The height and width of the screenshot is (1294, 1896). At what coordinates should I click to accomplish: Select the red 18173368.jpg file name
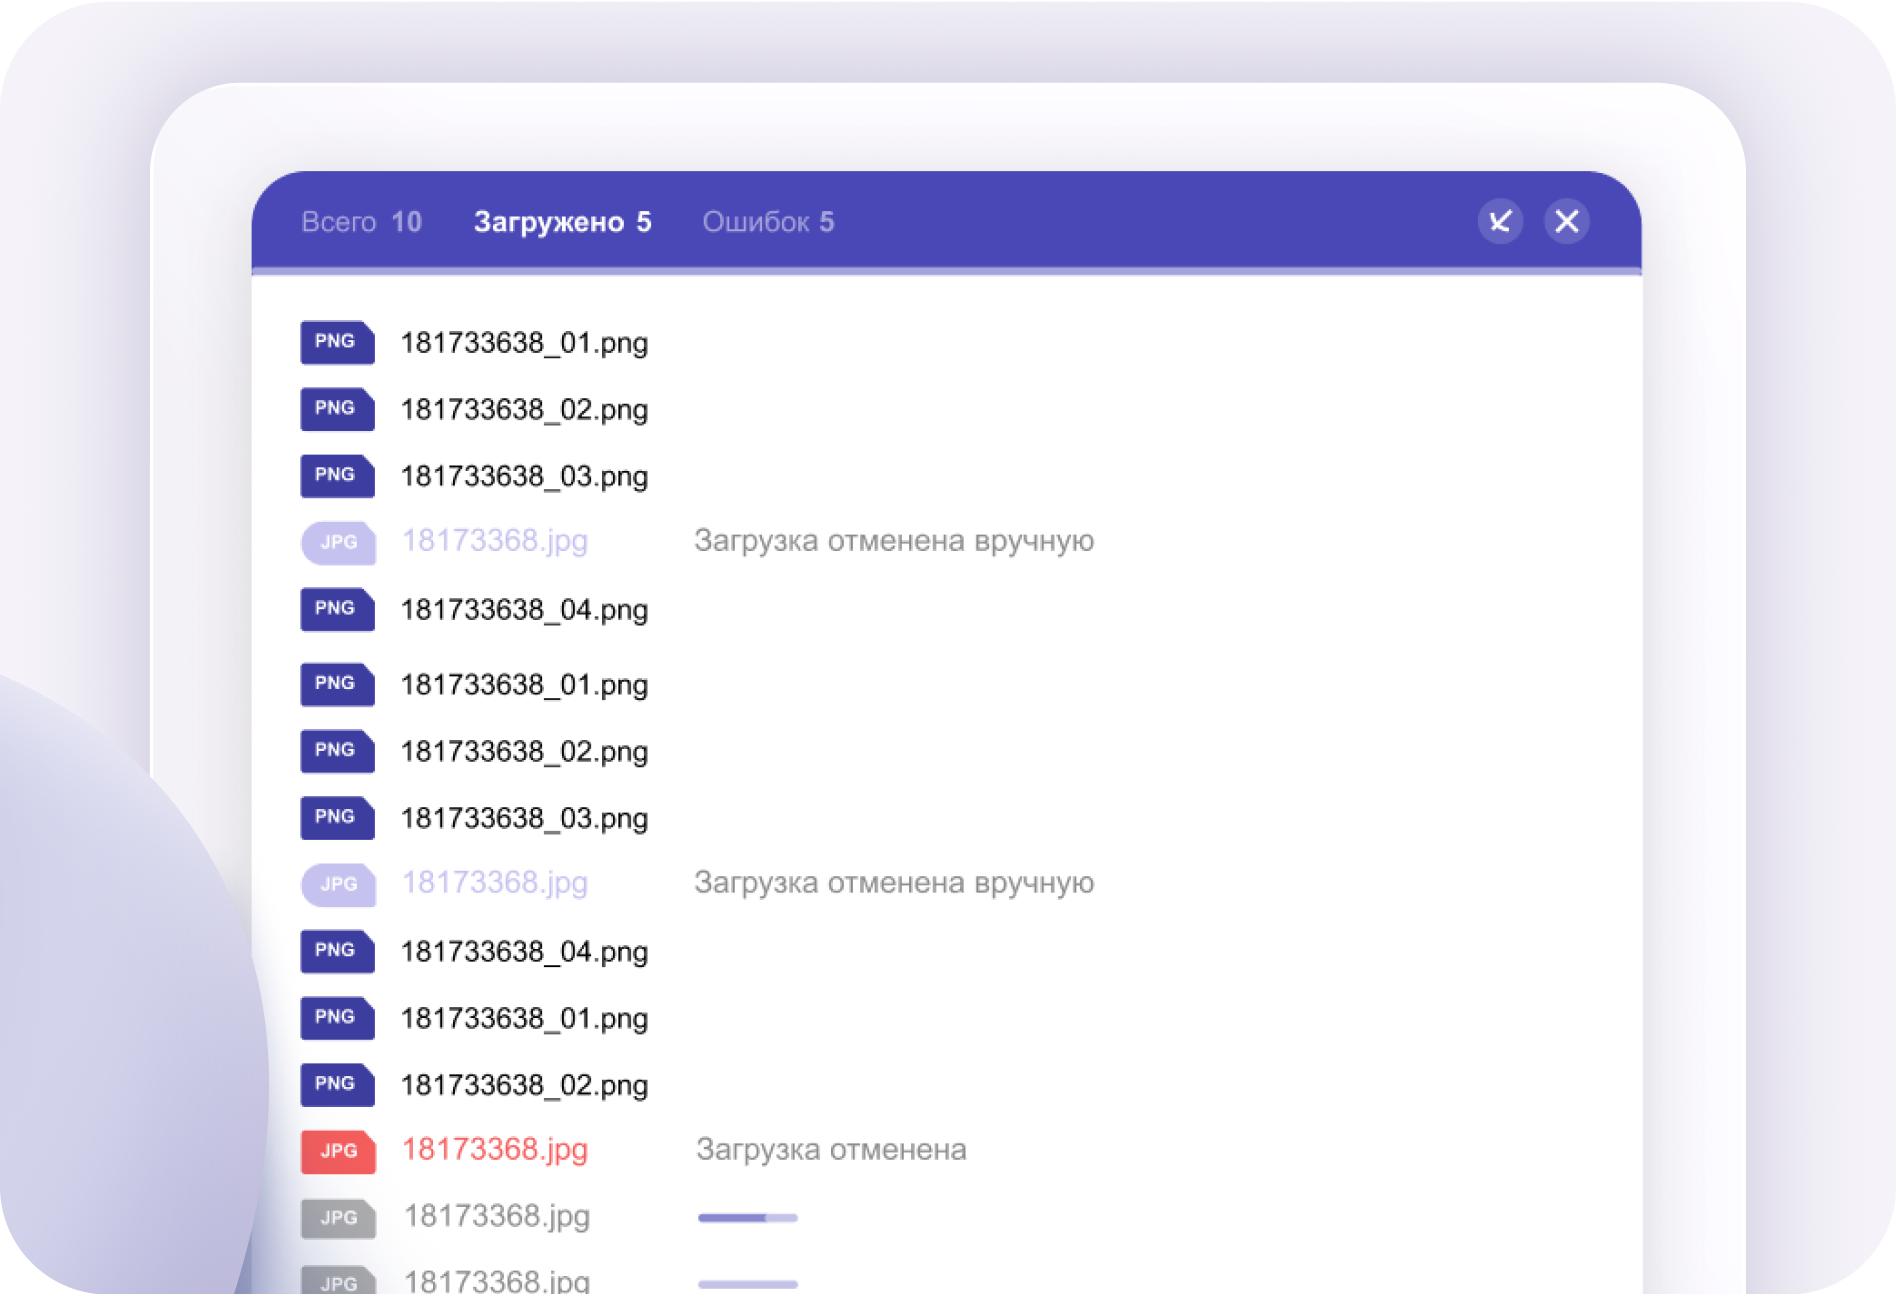pyautogui.click(x=494, y=1150)
